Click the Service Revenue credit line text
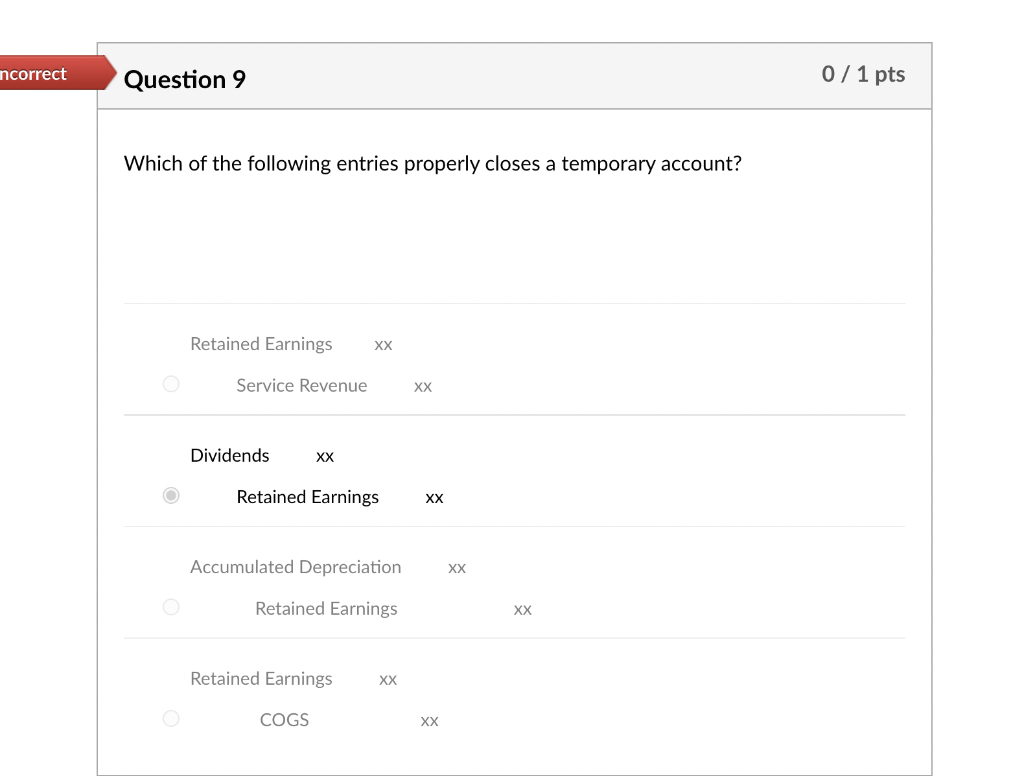Viewport: 1024px width, 782px height. (301, 386)
